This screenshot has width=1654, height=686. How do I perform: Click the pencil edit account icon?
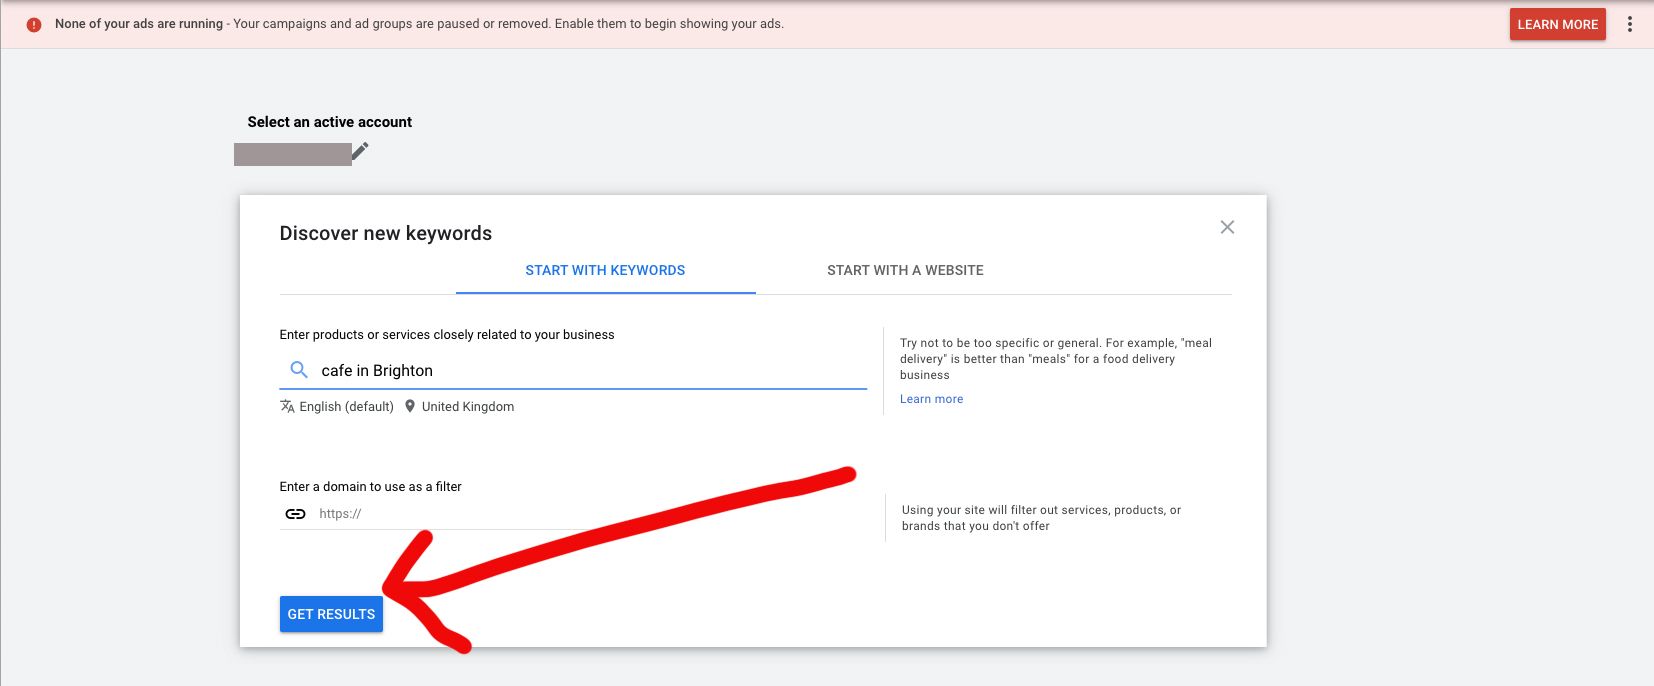[x=360, y=152]
